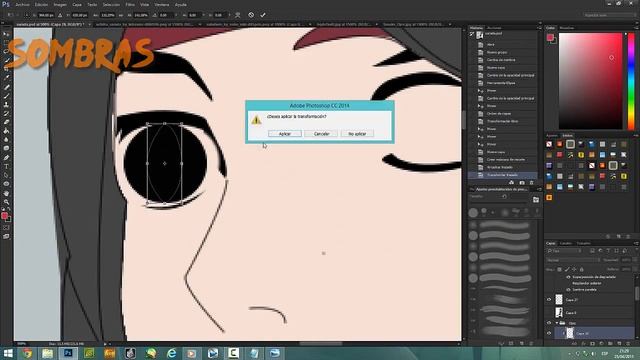This screenshot has height=360, width=640.
Task: Create new layer in Layers panel
Action: tap(620, 344)
